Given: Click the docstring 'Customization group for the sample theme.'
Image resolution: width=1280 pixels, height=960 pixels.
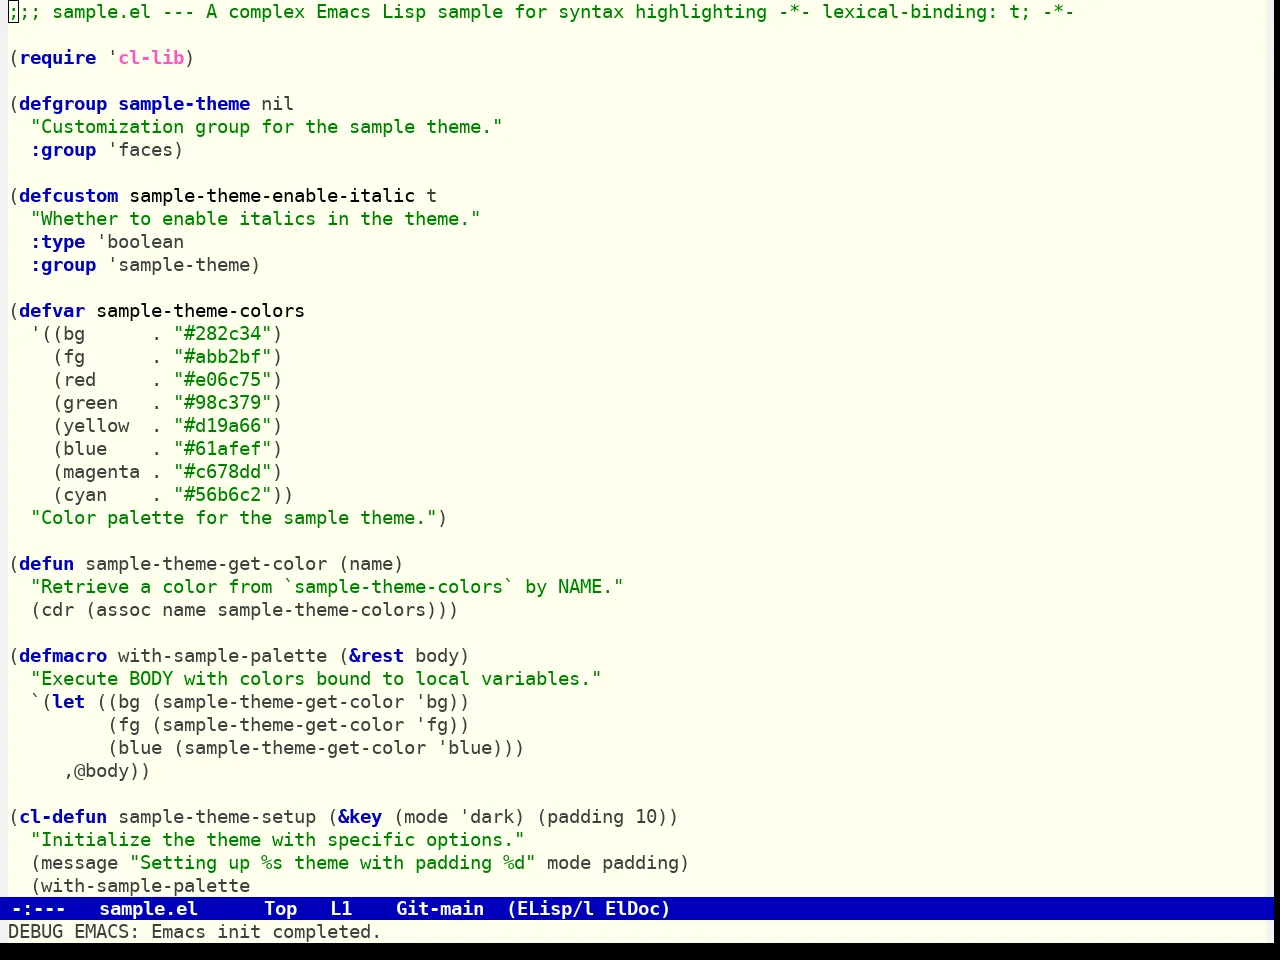Looking at the screenshot, I should click(266, 127).
